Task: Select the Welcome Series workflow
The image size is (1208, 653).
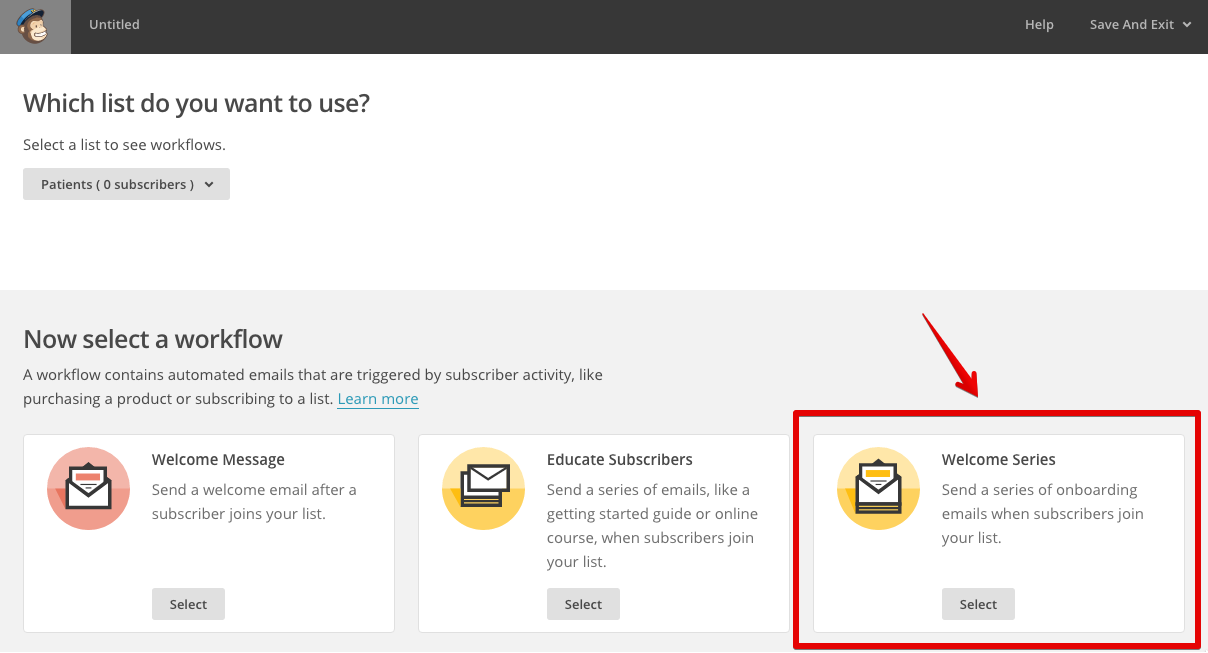Action: click(978, 604)
